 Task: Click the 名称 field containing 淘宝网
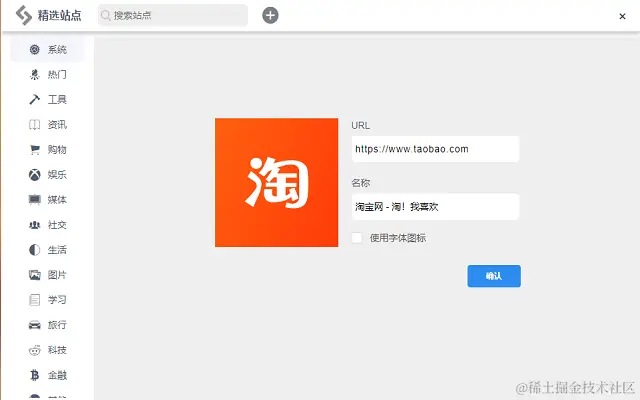coord(435,207)
